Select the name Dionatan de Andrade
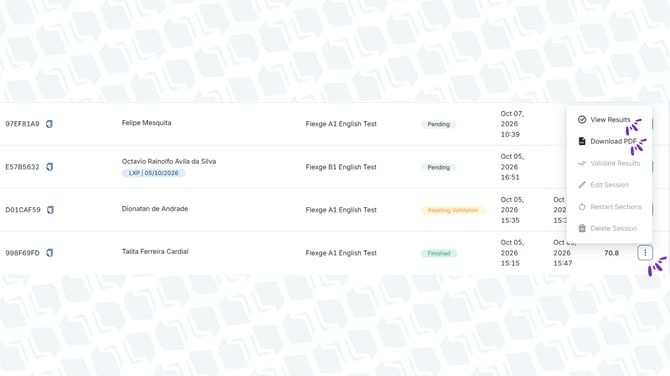 155,209
